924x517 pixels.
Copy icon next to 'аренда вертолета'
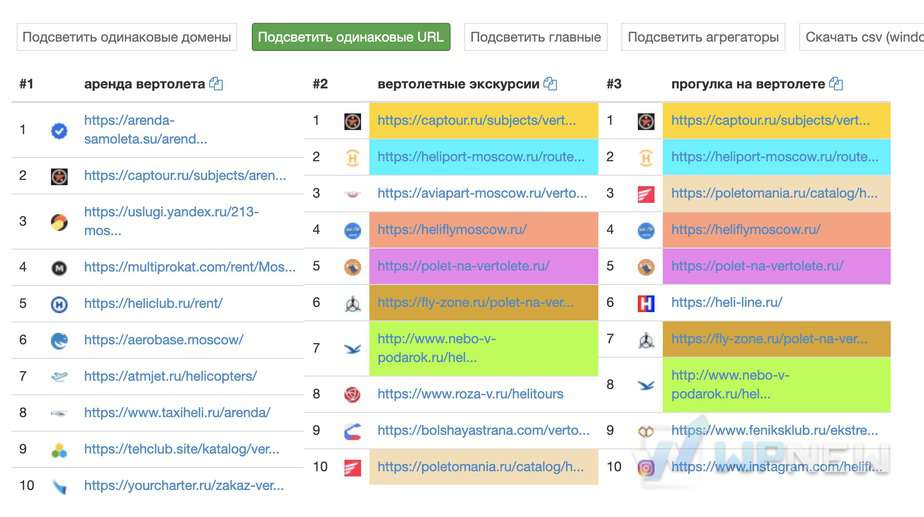[x=216, y=84]
